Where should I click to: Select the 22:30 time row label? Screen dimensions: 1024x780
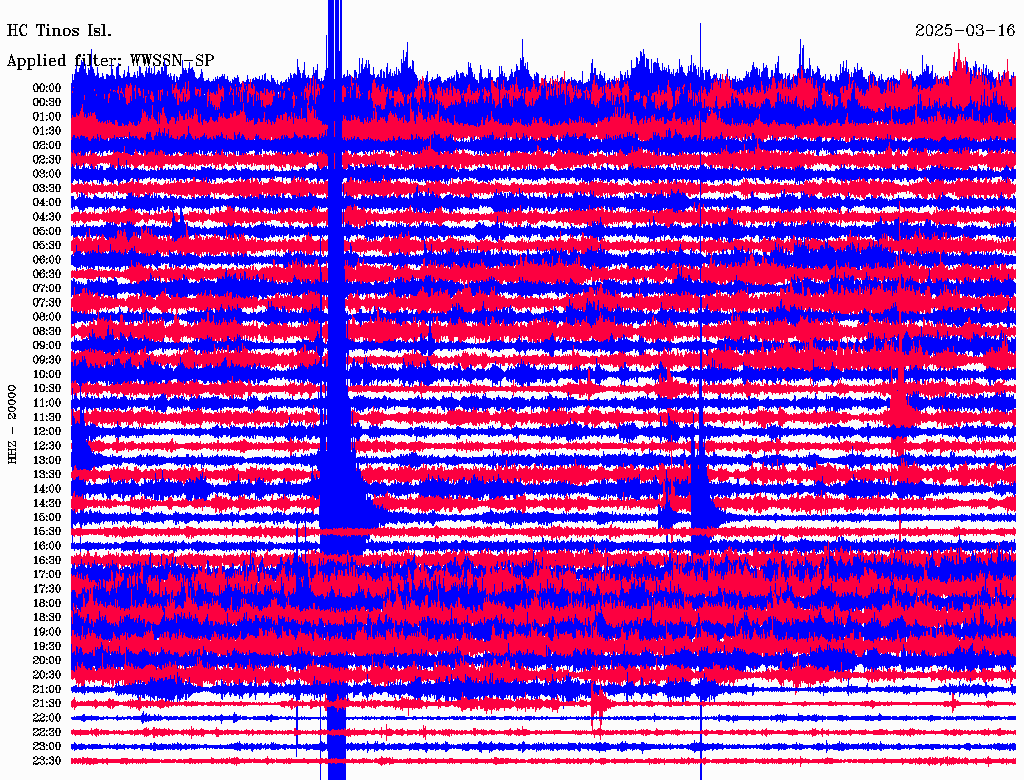[47, 733]
